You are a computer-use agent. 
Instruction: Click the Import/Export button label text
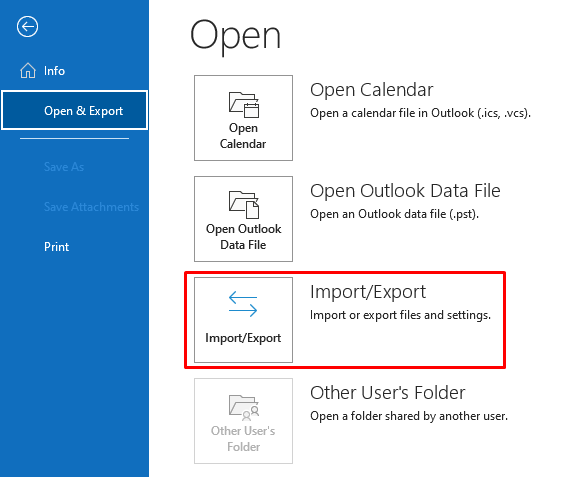tap(243, 338)
